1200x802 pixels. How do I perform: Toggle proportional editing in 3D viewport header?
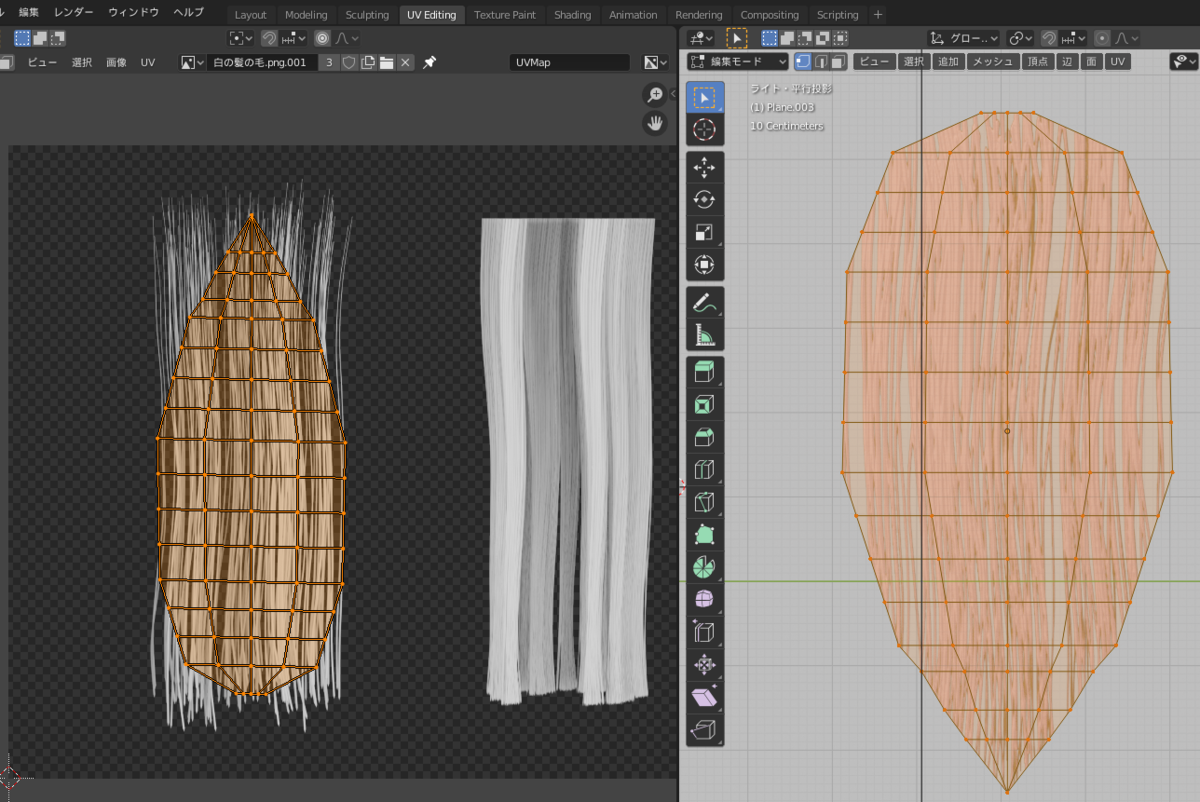1101,38
